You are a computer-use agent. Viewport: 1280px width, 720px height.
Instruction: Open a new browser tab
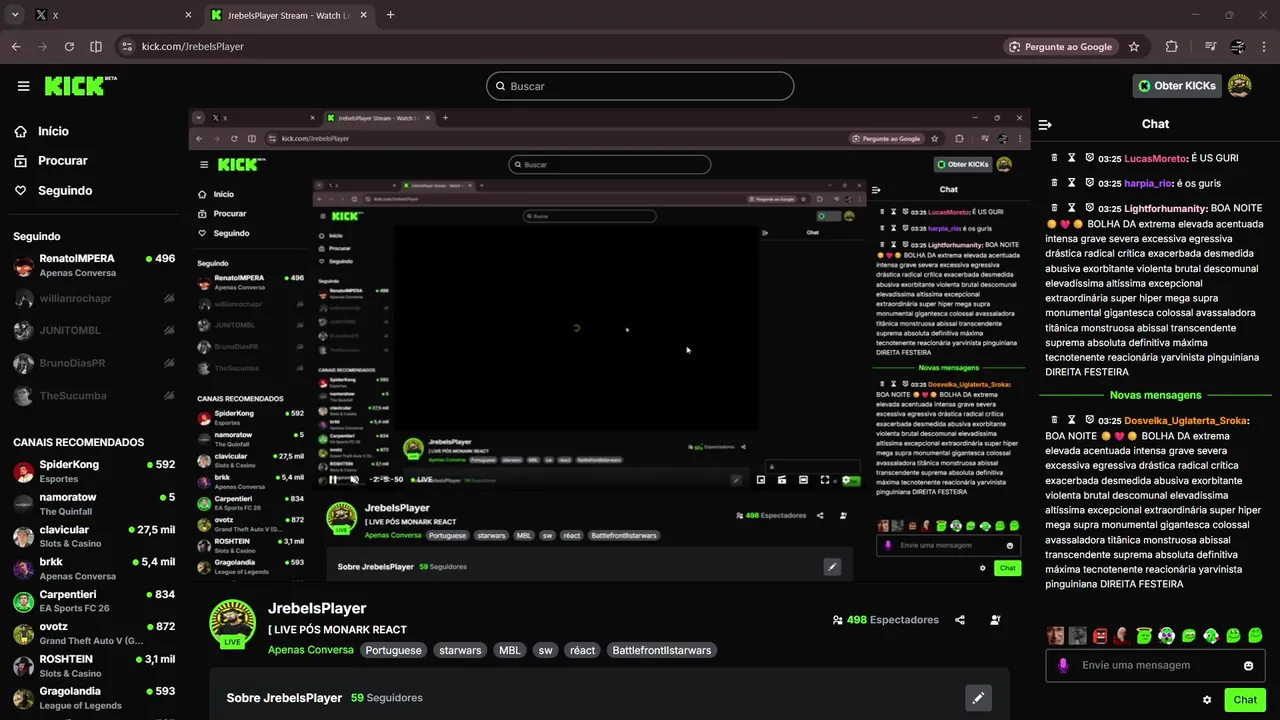click(390, 15)
